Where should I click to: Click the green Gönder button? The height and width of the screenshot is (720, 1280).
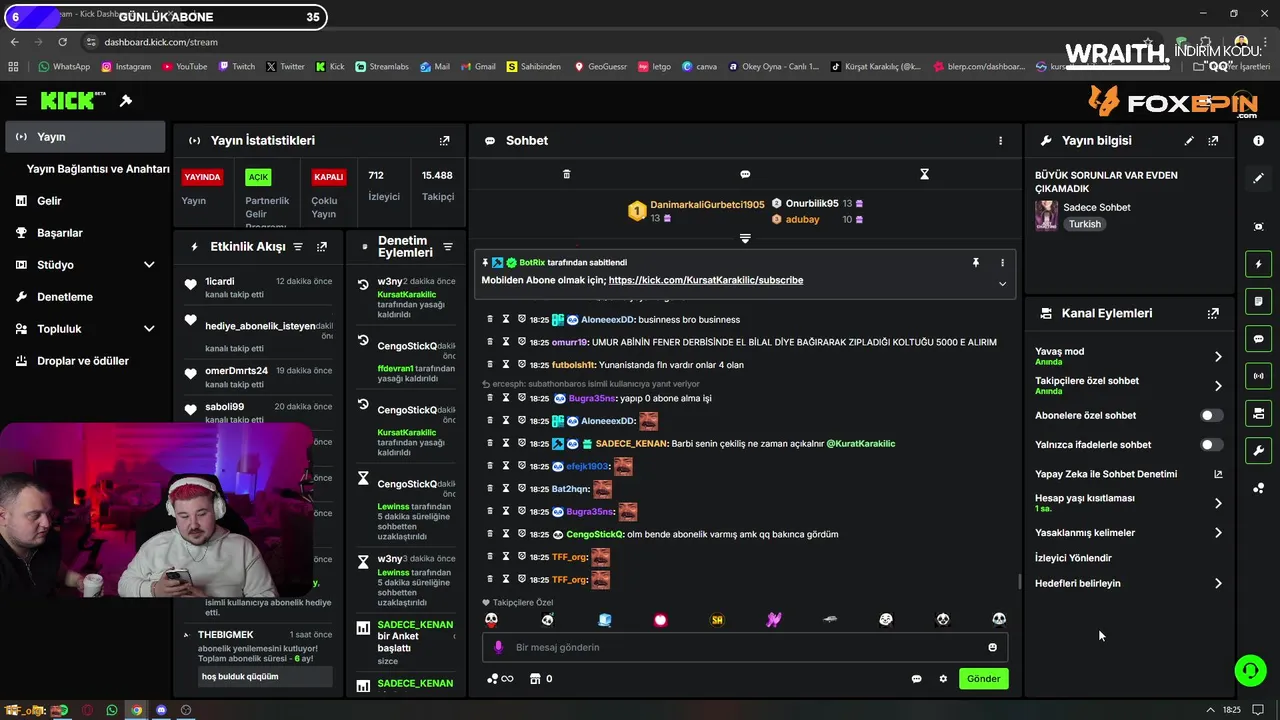[983, 678]
